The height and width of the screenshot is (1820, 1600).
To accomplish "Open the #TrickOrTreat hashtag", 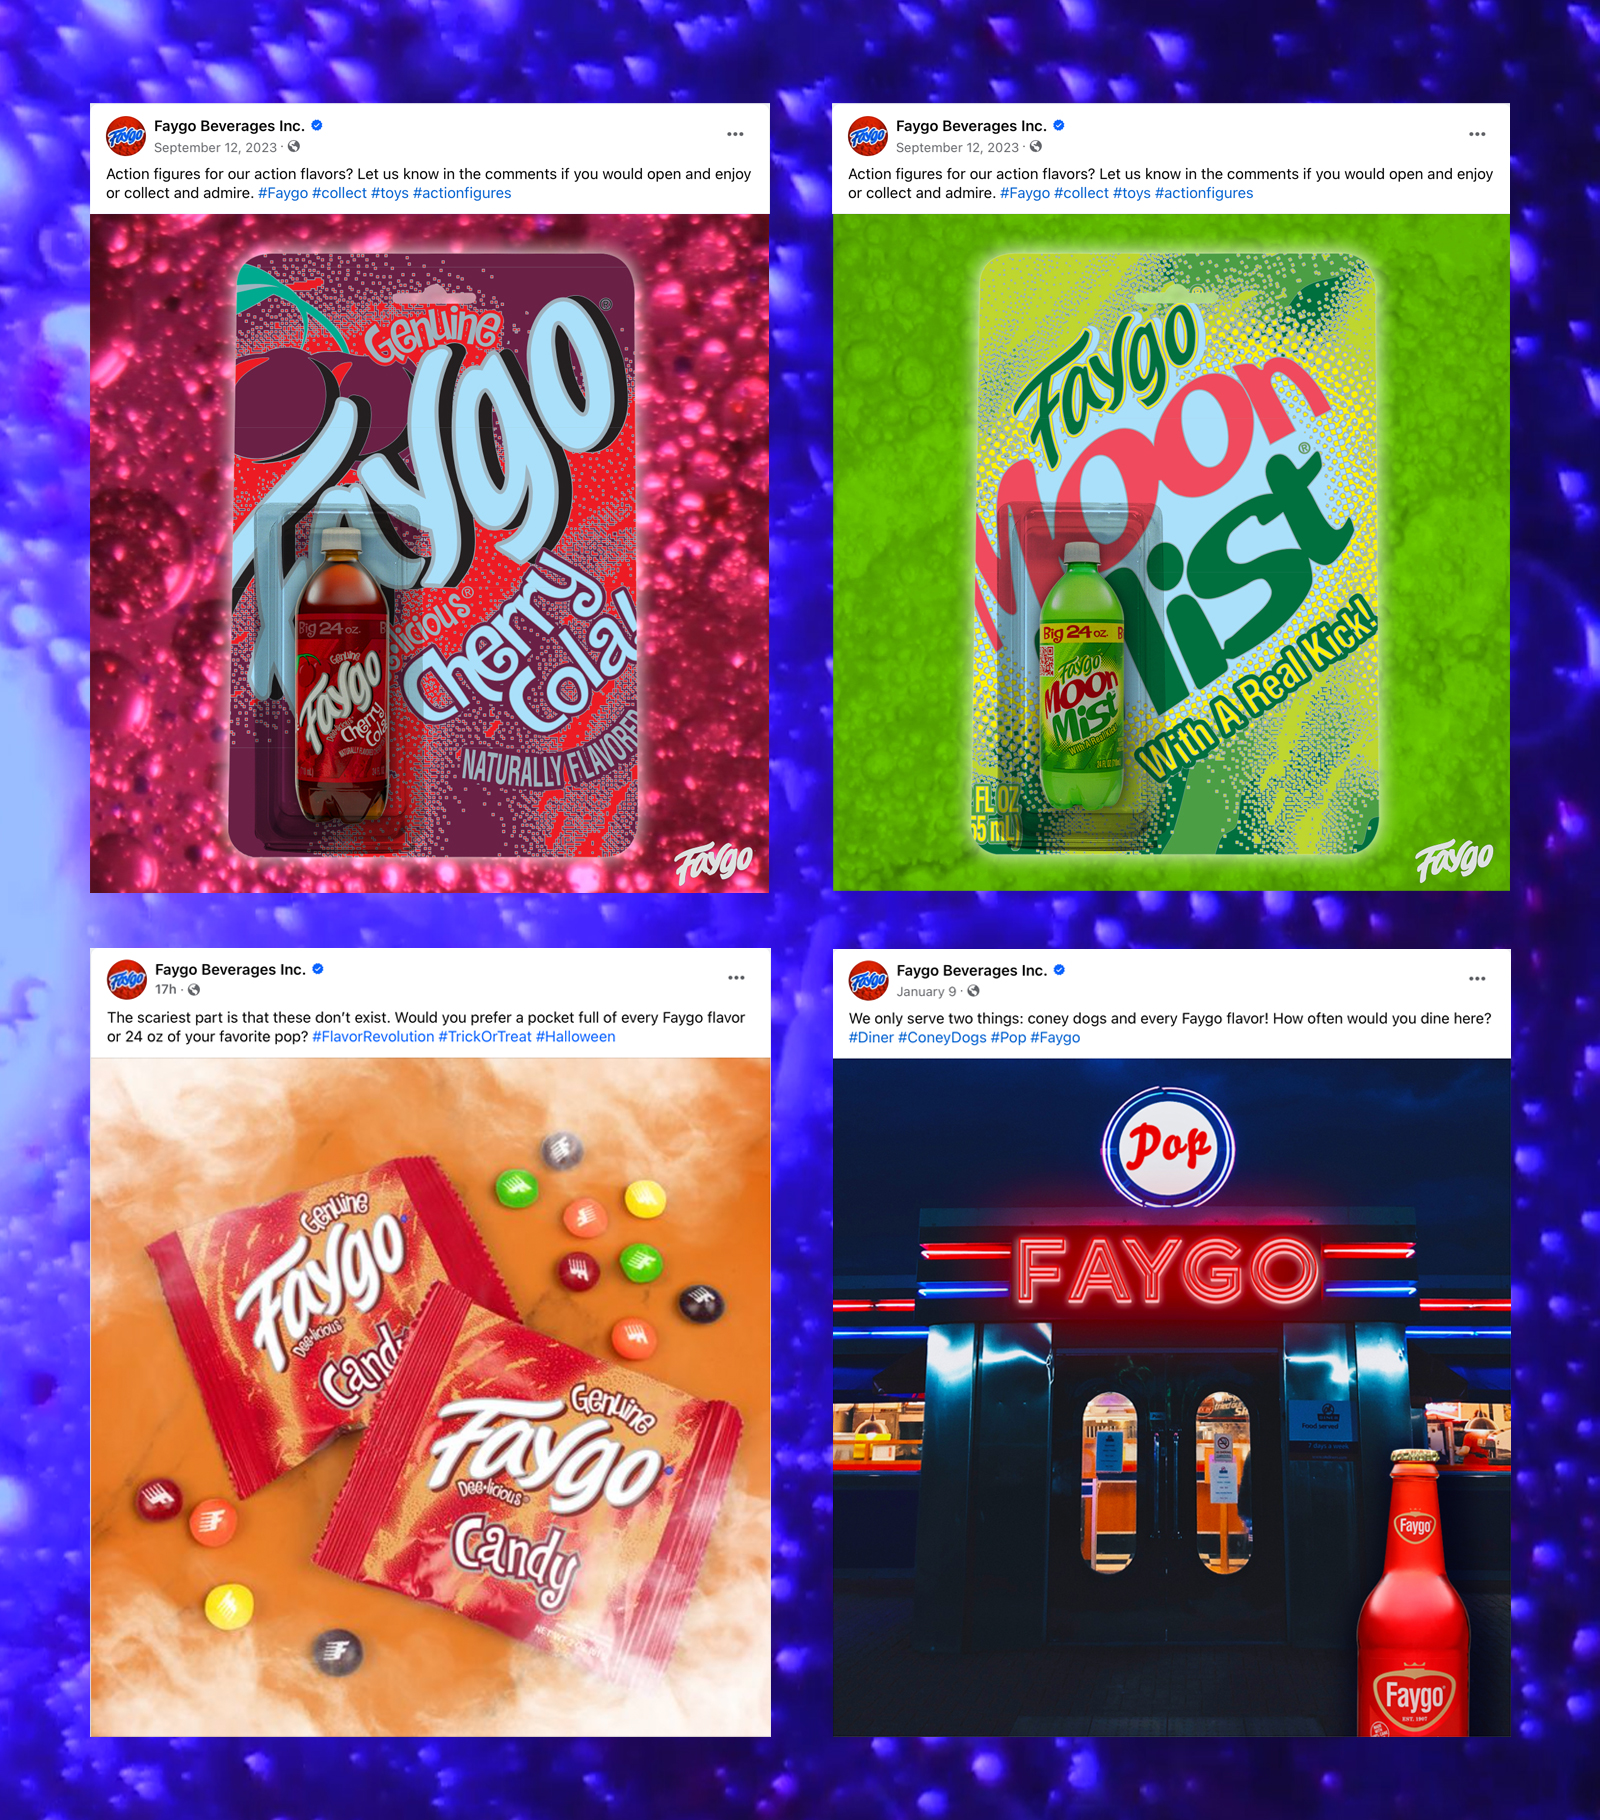I will click(485, 1037).
